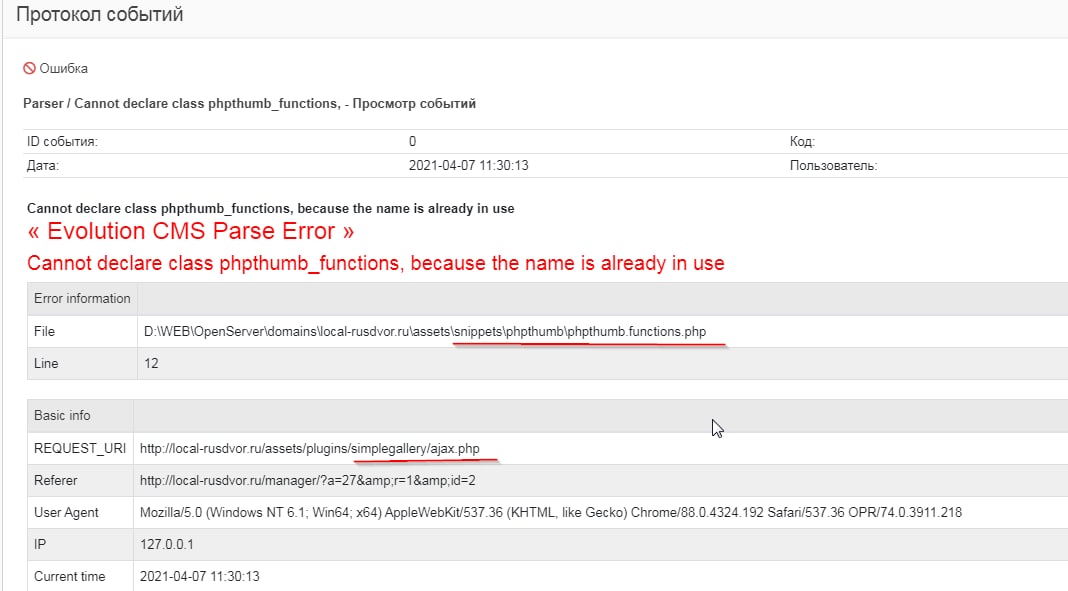Screen dimensions: 1068x591
Task: Click the Current time value 2021-04-07 11:30:13
Action: coord(200,577)
